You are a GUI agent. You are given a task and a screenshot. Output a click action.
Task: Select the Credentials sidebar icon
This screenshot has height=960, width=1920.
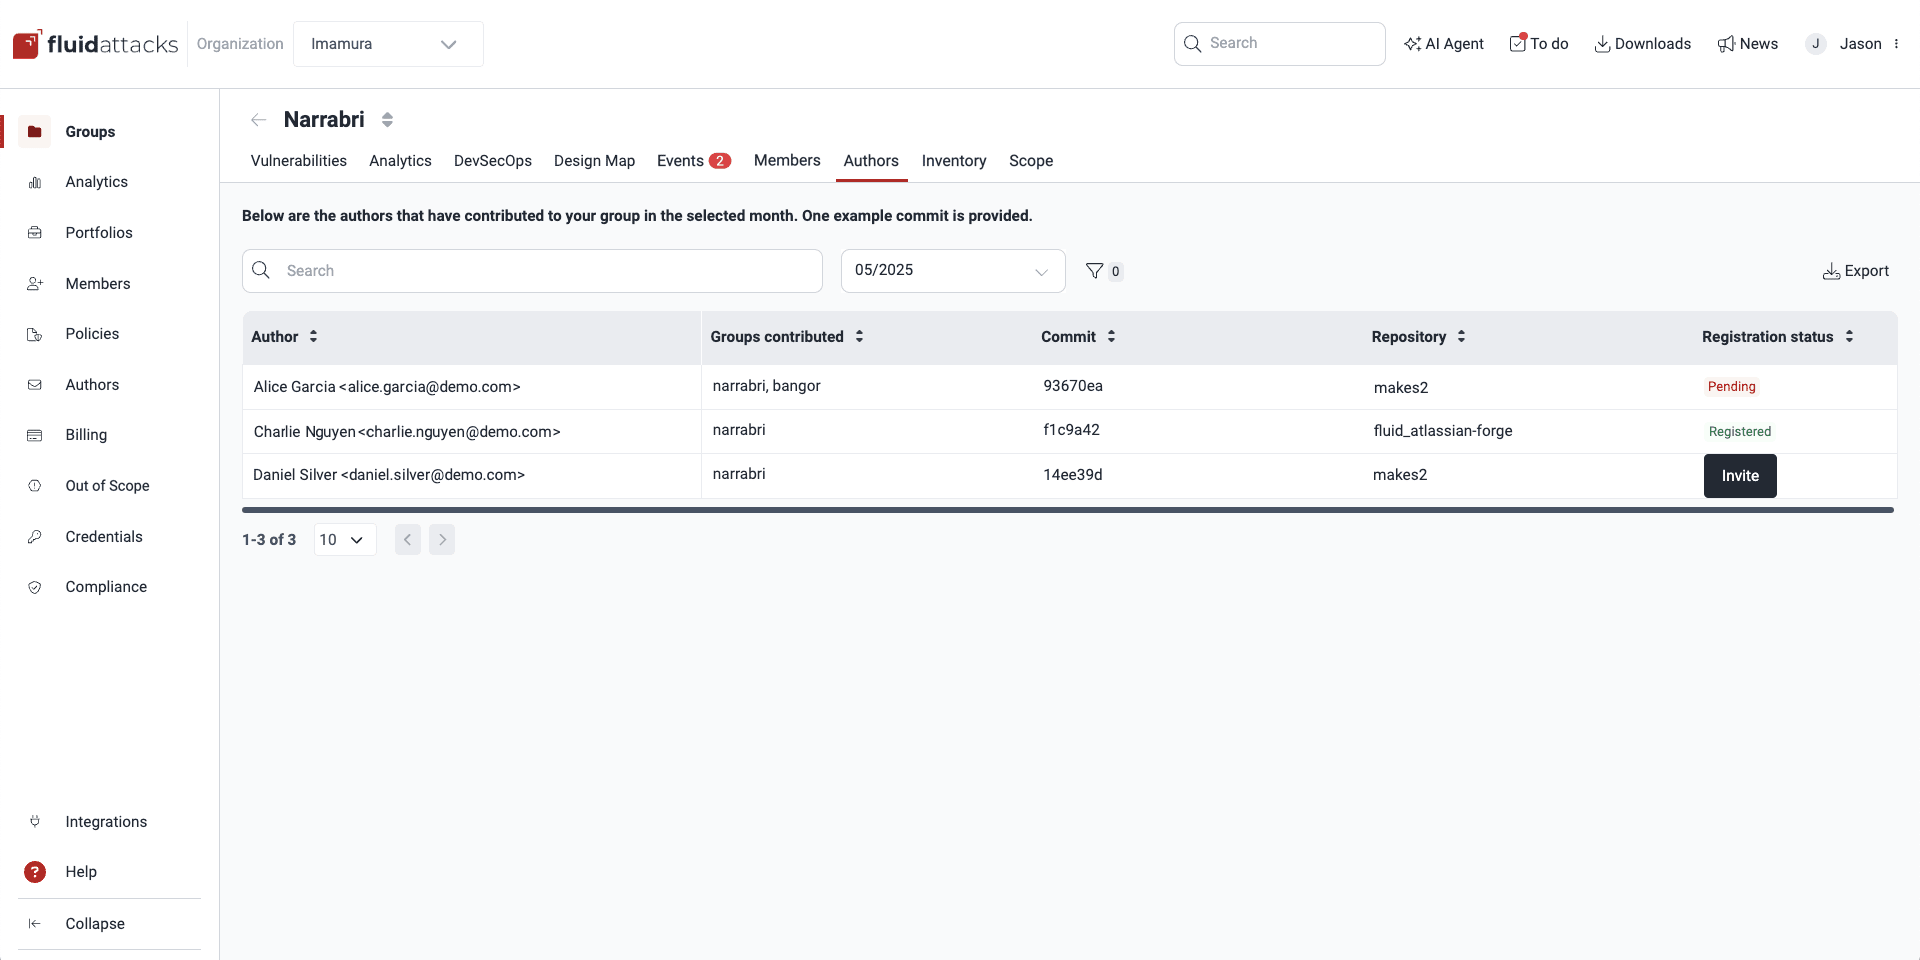pyautogui.click(x=34, y=536)
